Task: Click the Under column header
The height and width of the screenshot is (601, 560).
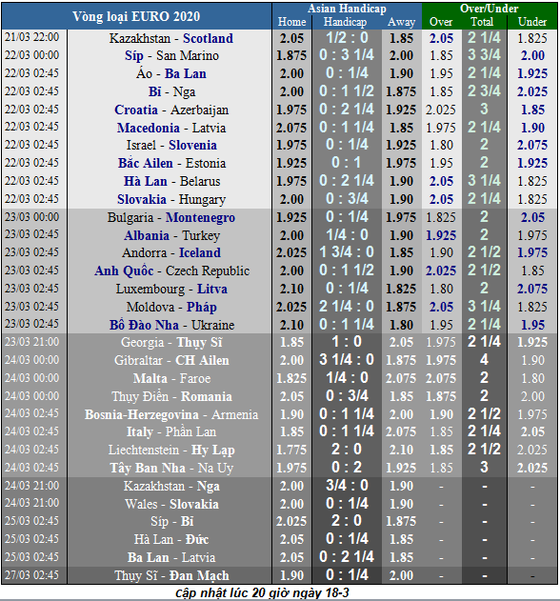Action: pos(532,22)
